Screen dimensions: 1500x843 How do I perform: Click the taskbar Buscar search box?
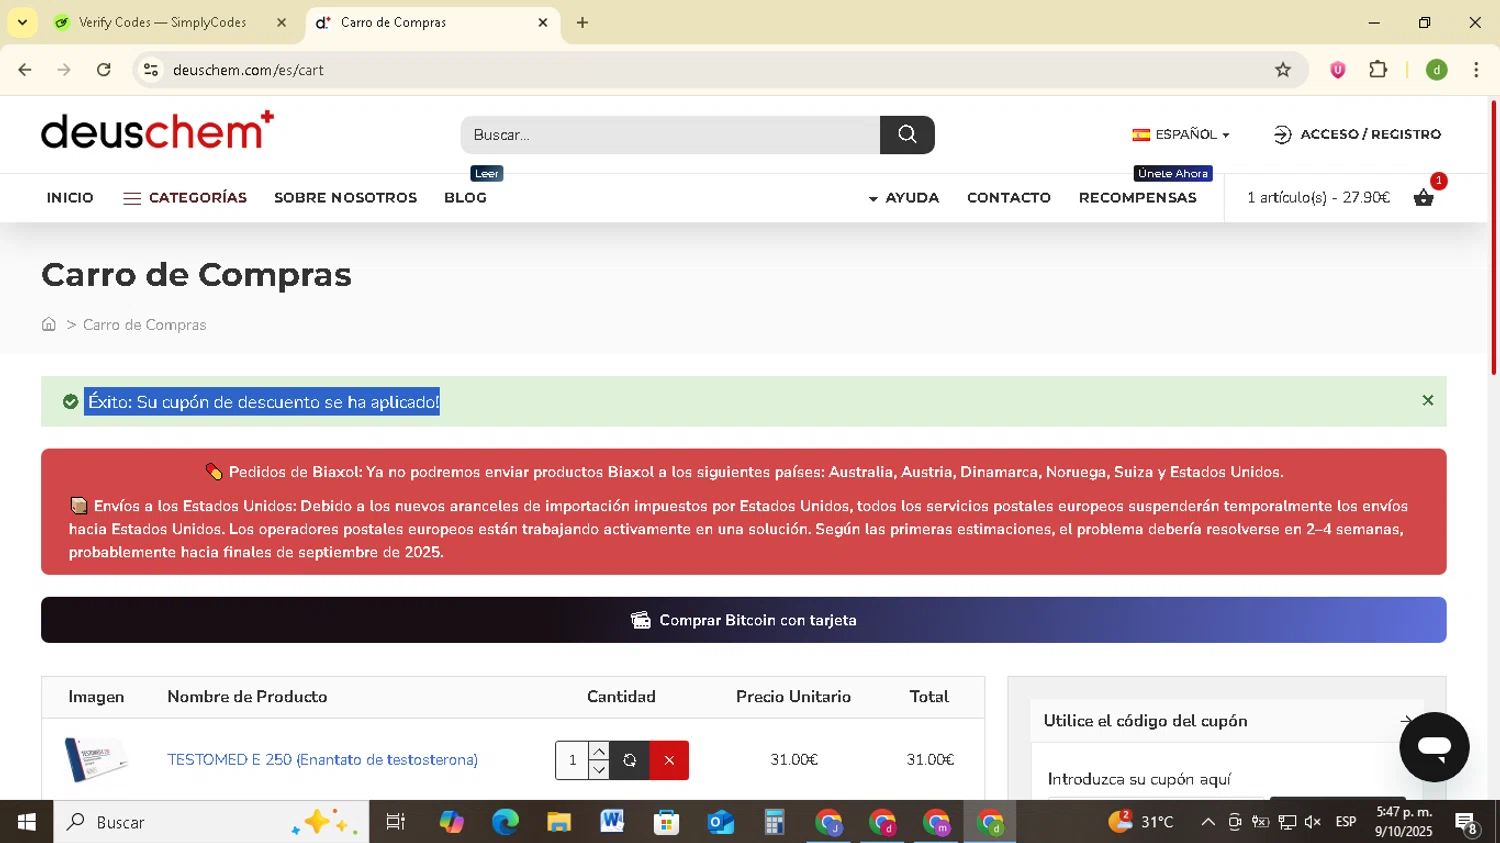(211, 822)
